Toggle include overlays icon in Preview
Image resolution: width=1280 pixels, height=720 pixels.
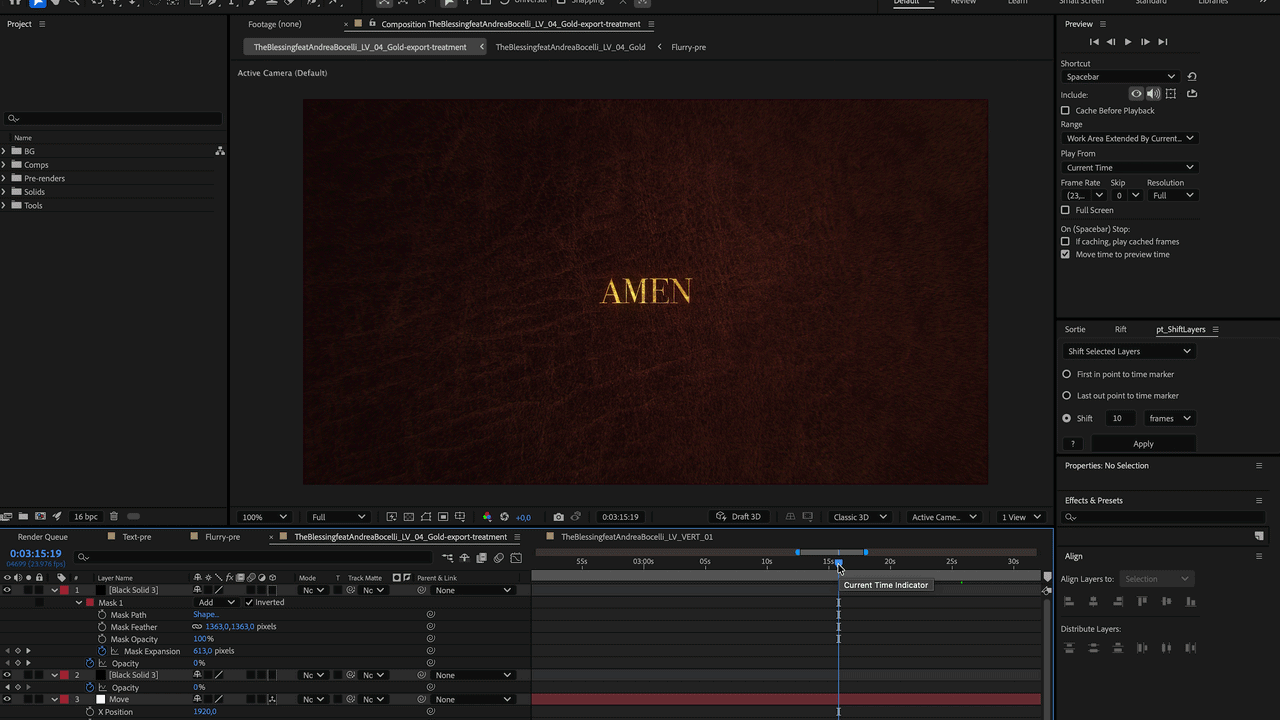1171,94
